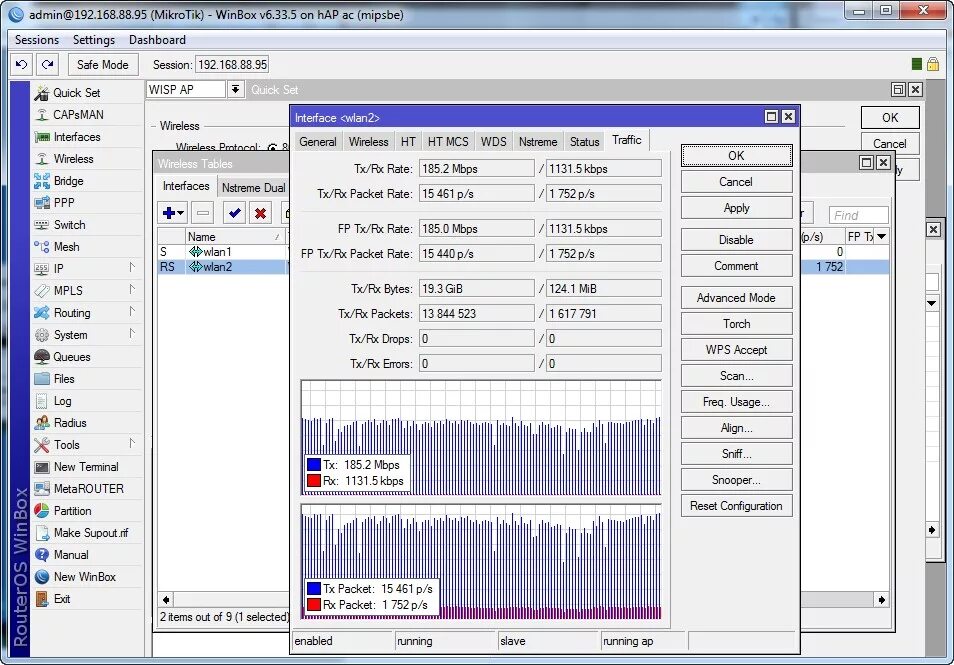Open Log menu item

62,401
